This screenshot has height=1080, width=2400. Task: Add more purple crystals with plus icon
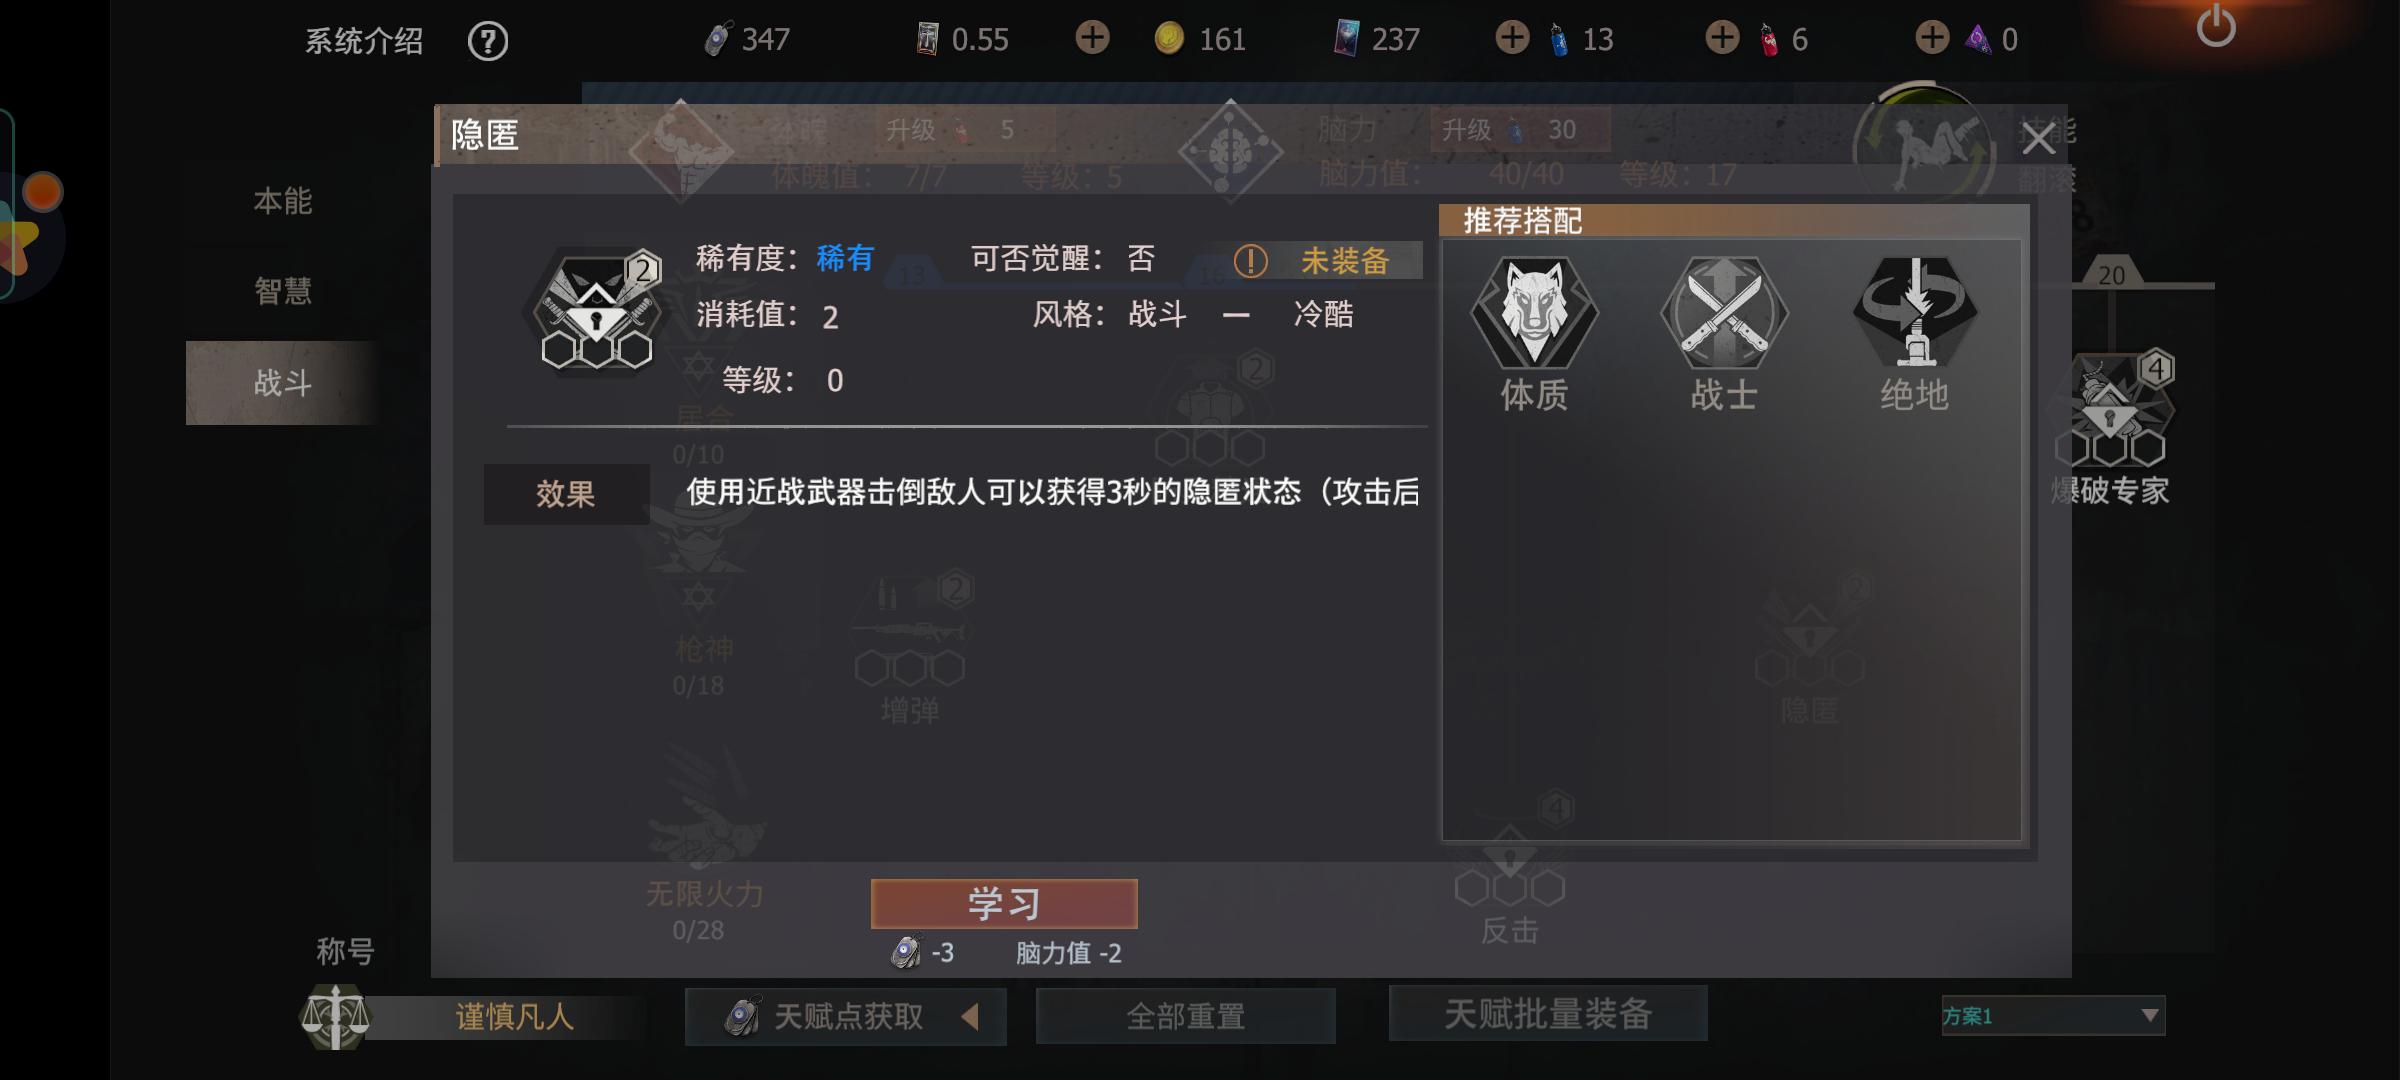pyautogui.click(x=1932, y=38)
